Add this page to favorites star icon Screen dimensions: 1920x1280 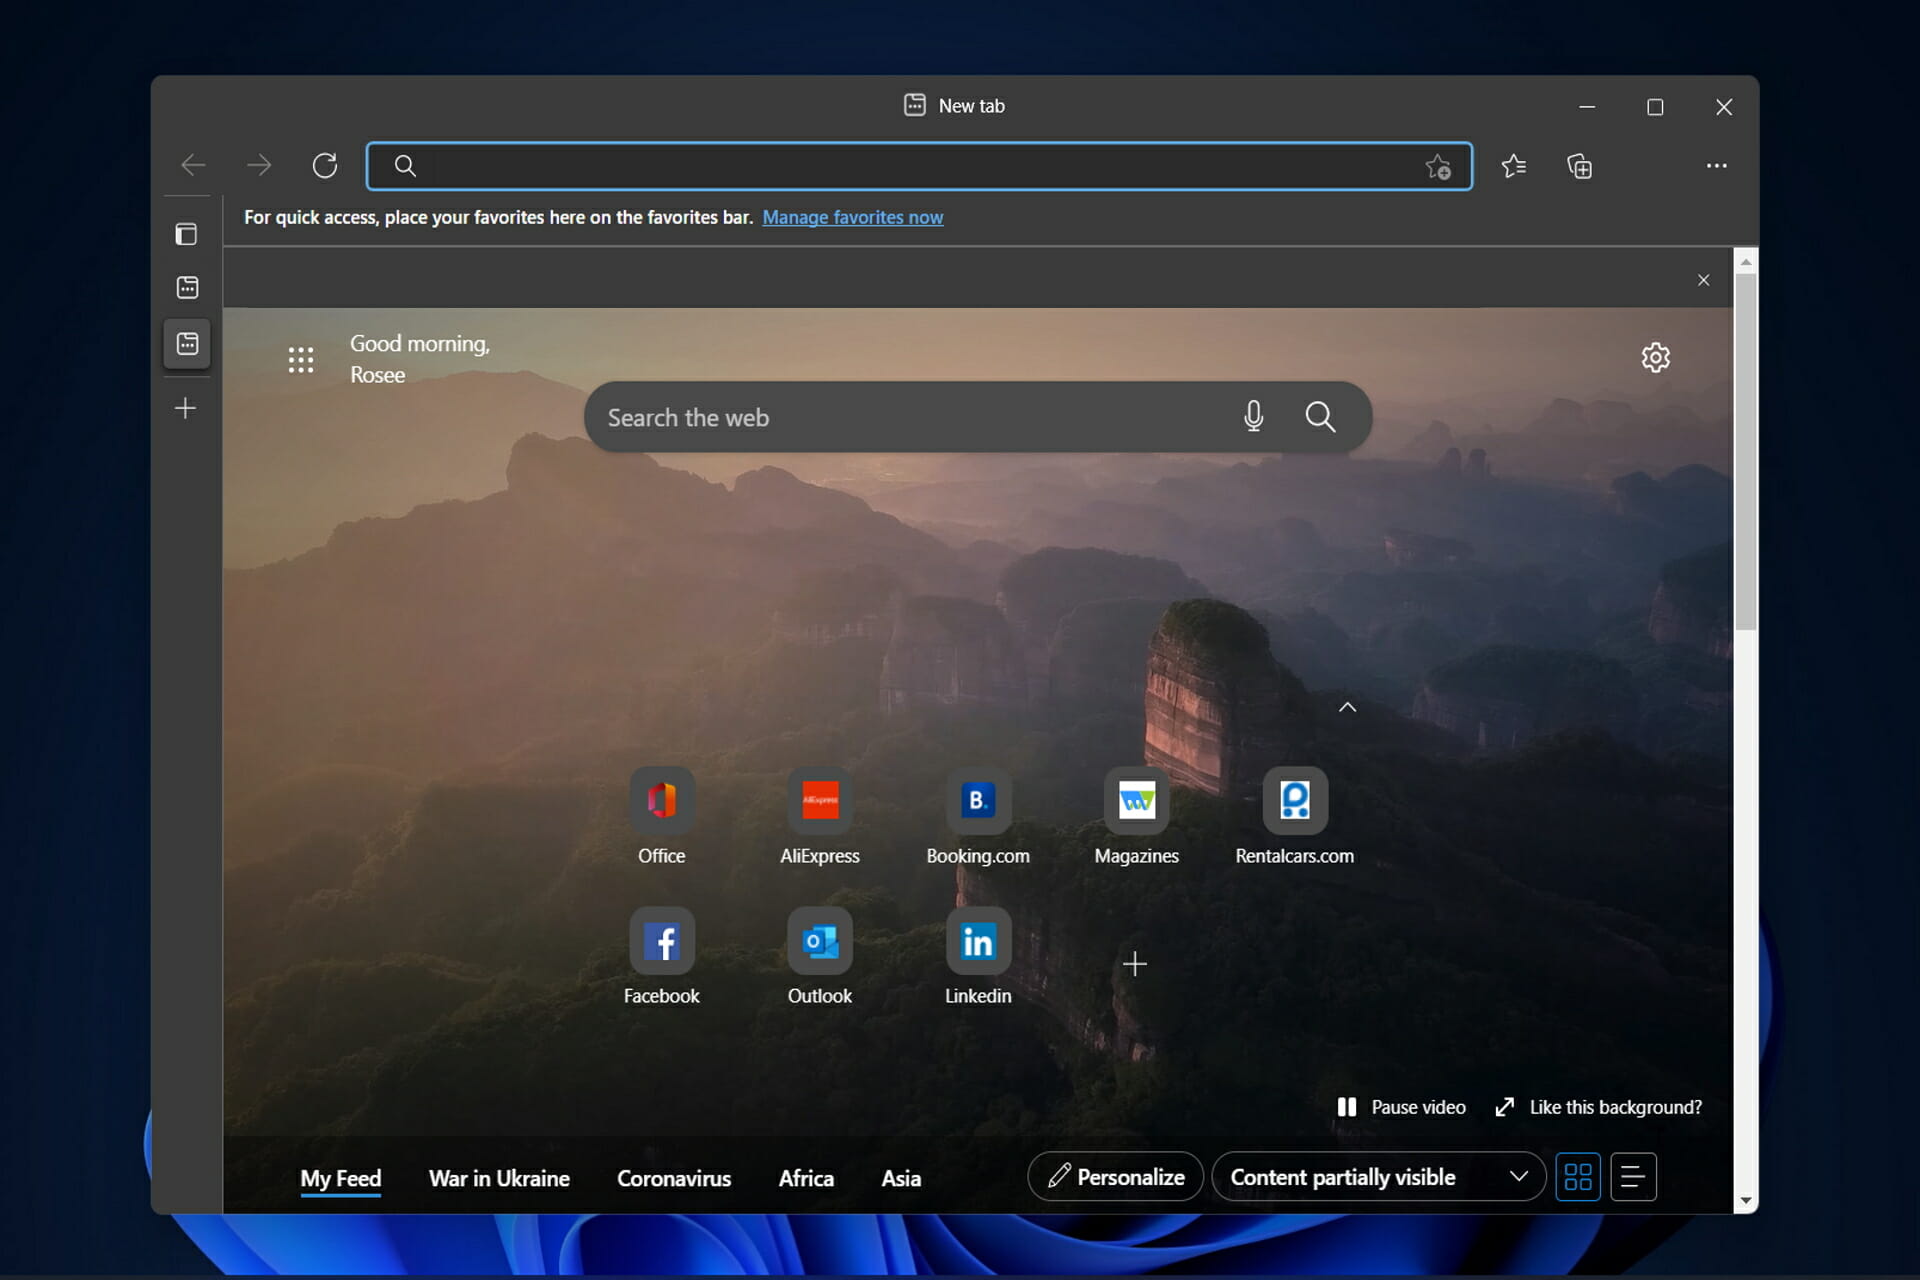(1438, 166)
